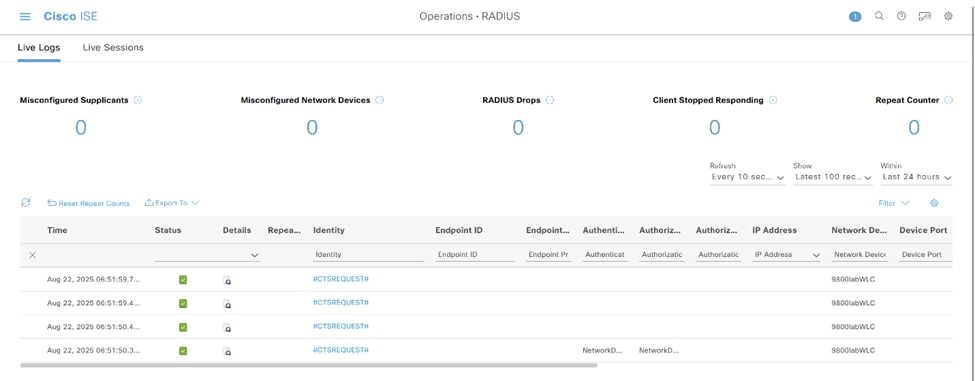Open the settings gear in header
Image resolution: width=975 pixels, height=381 pixels.
pos(948,16)
